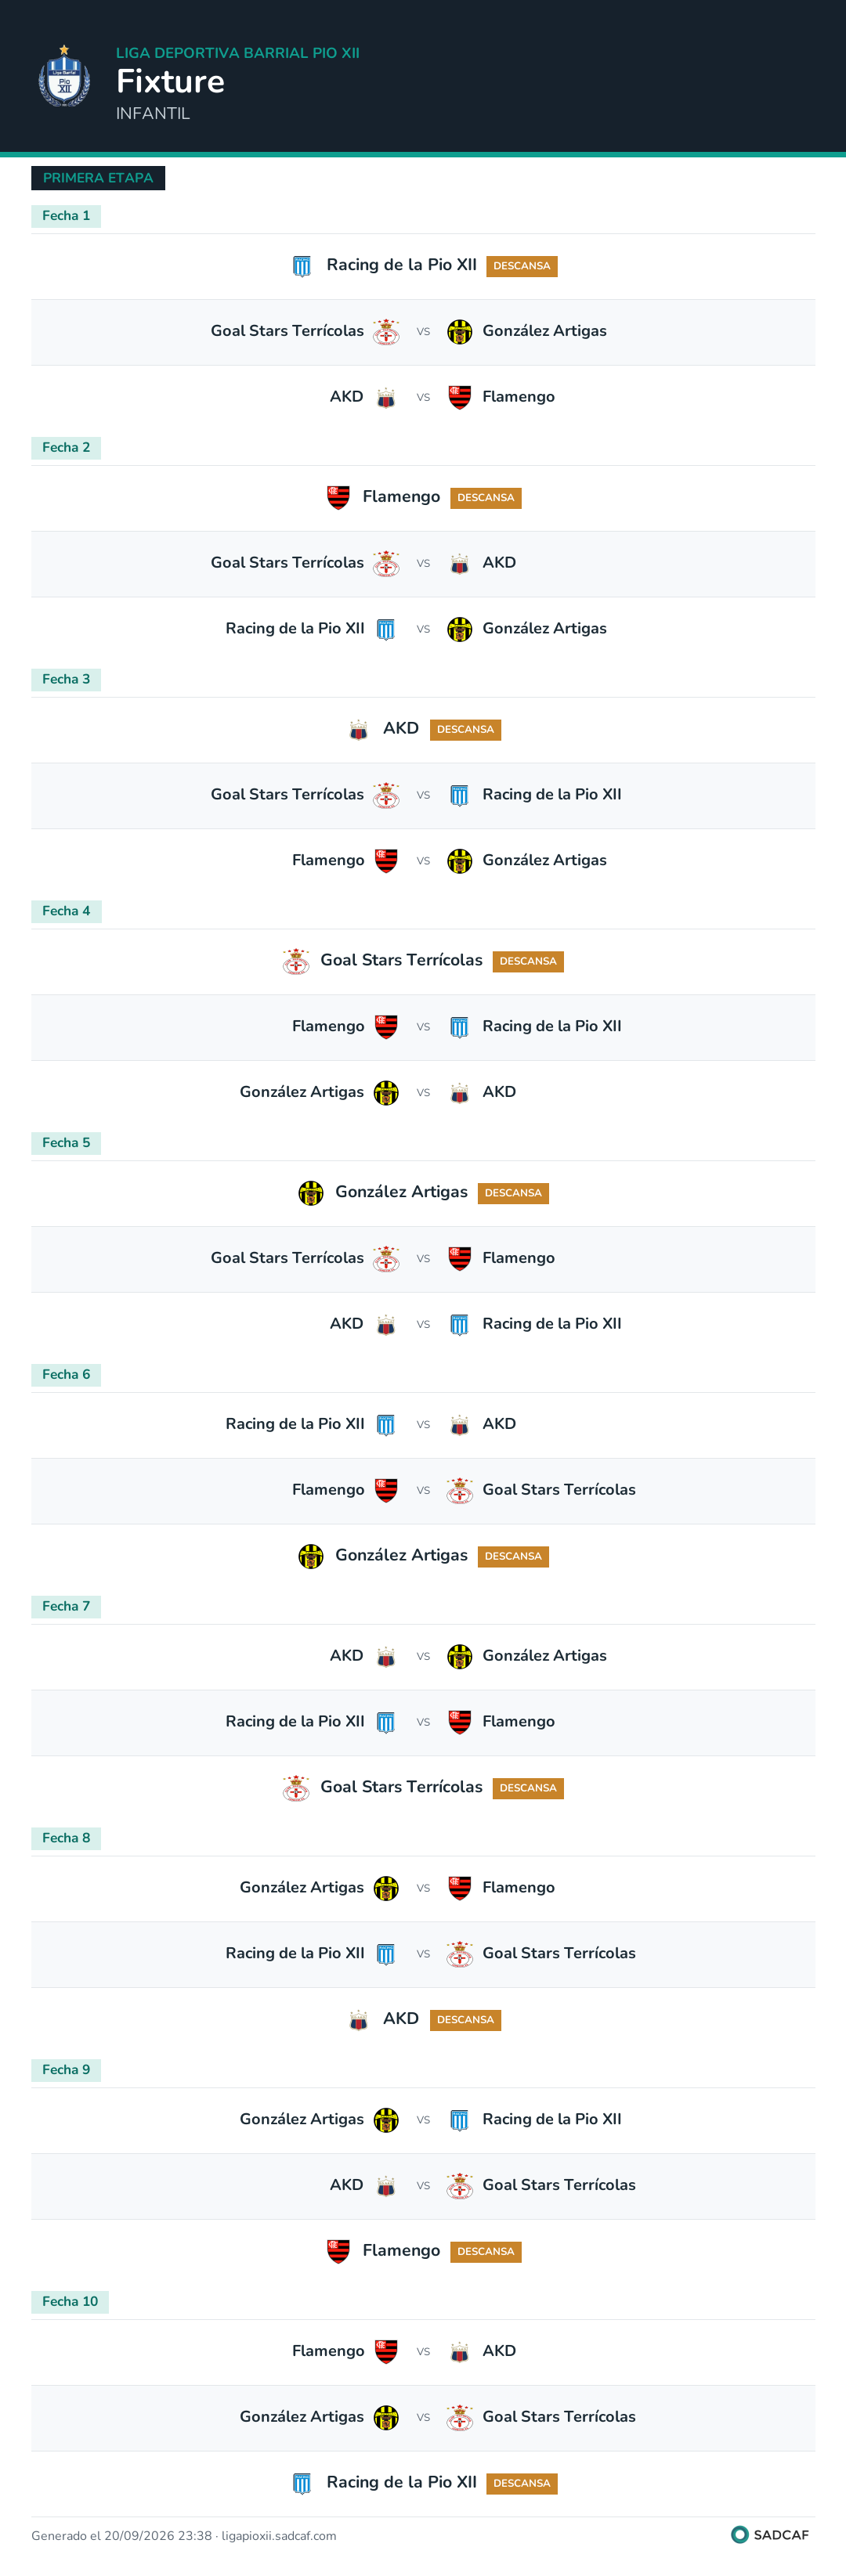Viewport: 846px width, 2576px height.
Task: Select the PRIMERA ETAPA stage tab
Action: tap(98, 178)
